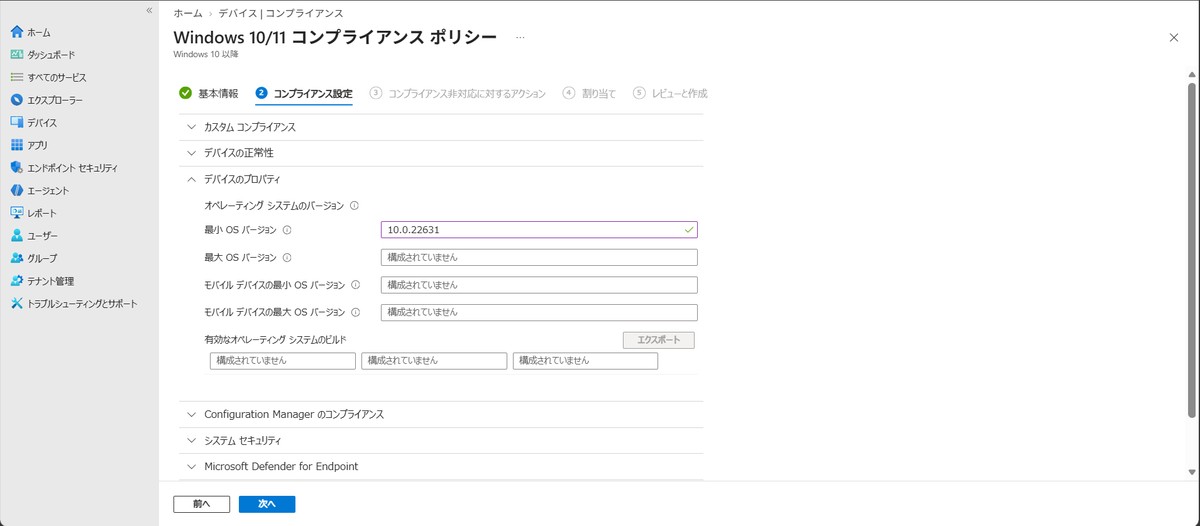Open the テナント管理 icon
The width and height of the screenshot is (1200, 526).
pyautogui.click(x=16, y=281)
